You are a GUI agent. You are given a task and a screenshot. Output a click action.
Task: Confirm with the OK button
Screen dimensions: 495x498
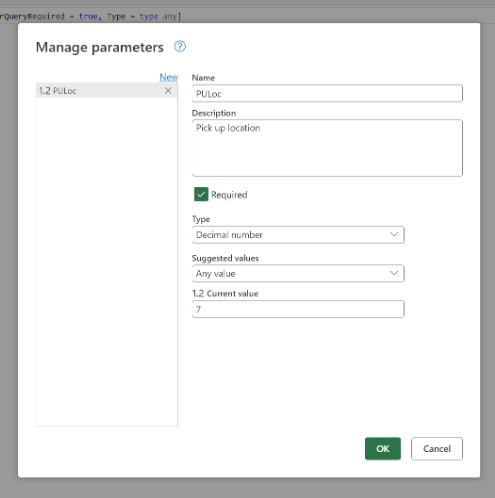click(383, 449)
